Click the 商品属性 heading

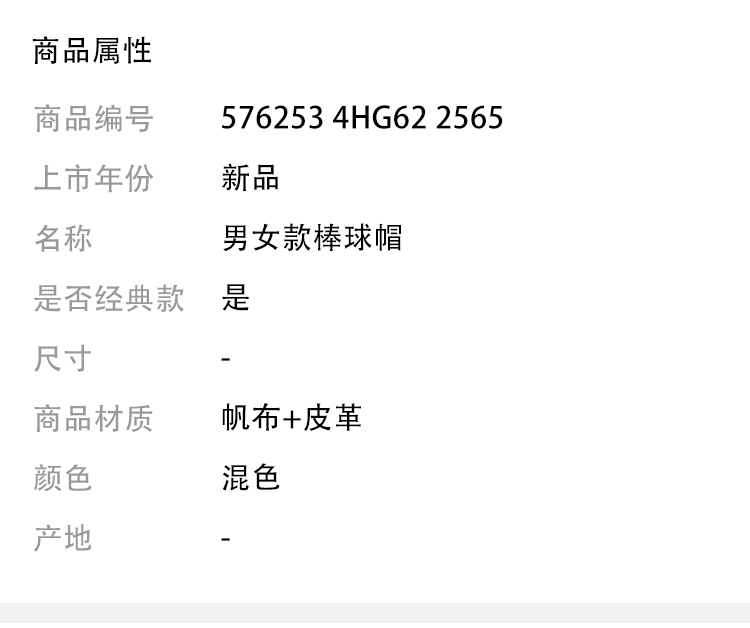pos(92,51)
